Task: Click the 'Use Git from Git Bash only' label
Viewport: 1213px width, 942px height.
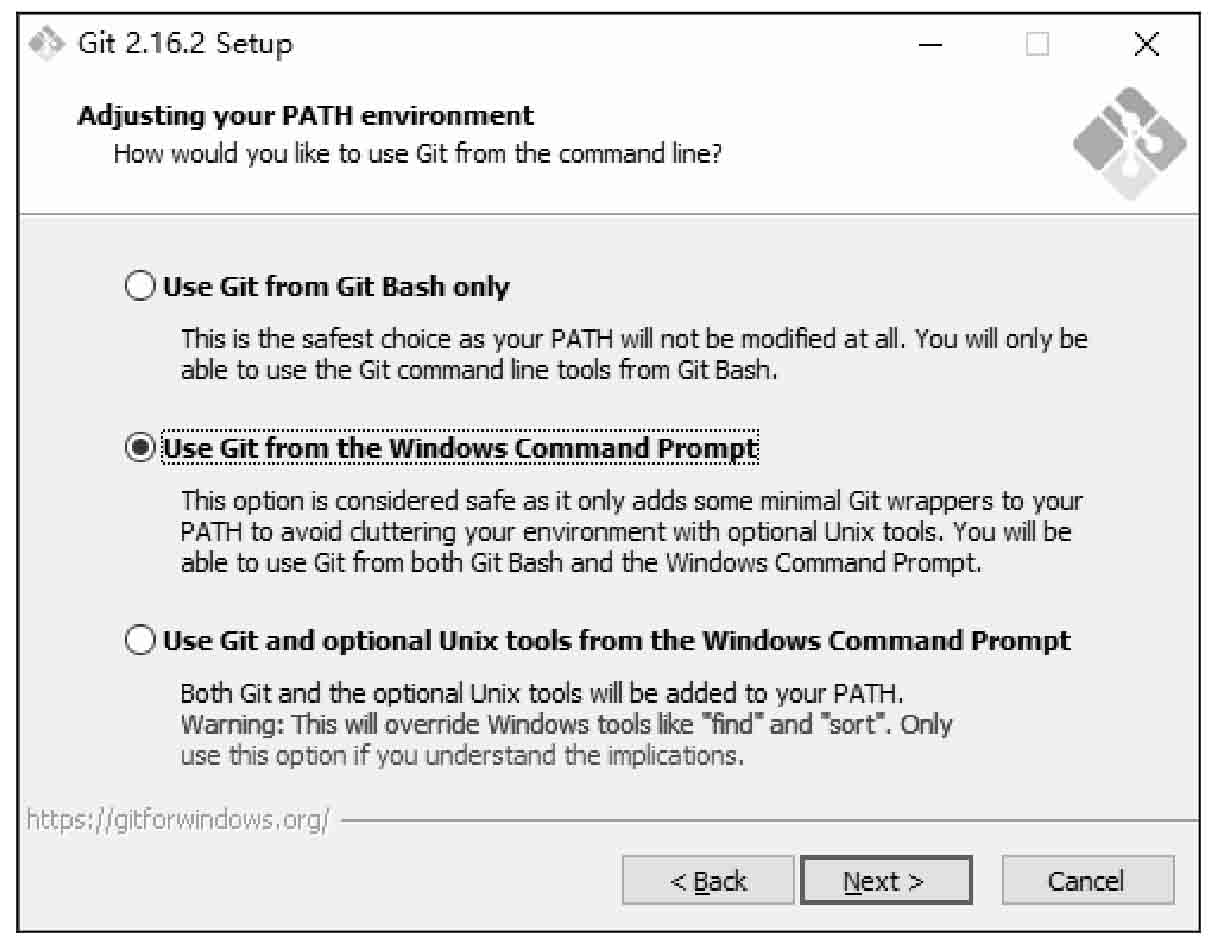Action: [336, 287]
